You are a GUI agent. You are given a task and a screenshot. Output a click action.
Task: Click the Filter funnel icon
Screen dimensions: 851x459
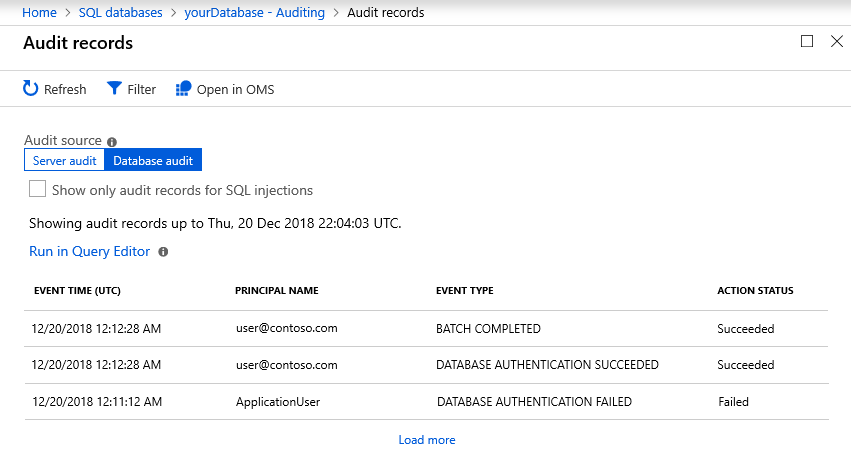(115, 89)
